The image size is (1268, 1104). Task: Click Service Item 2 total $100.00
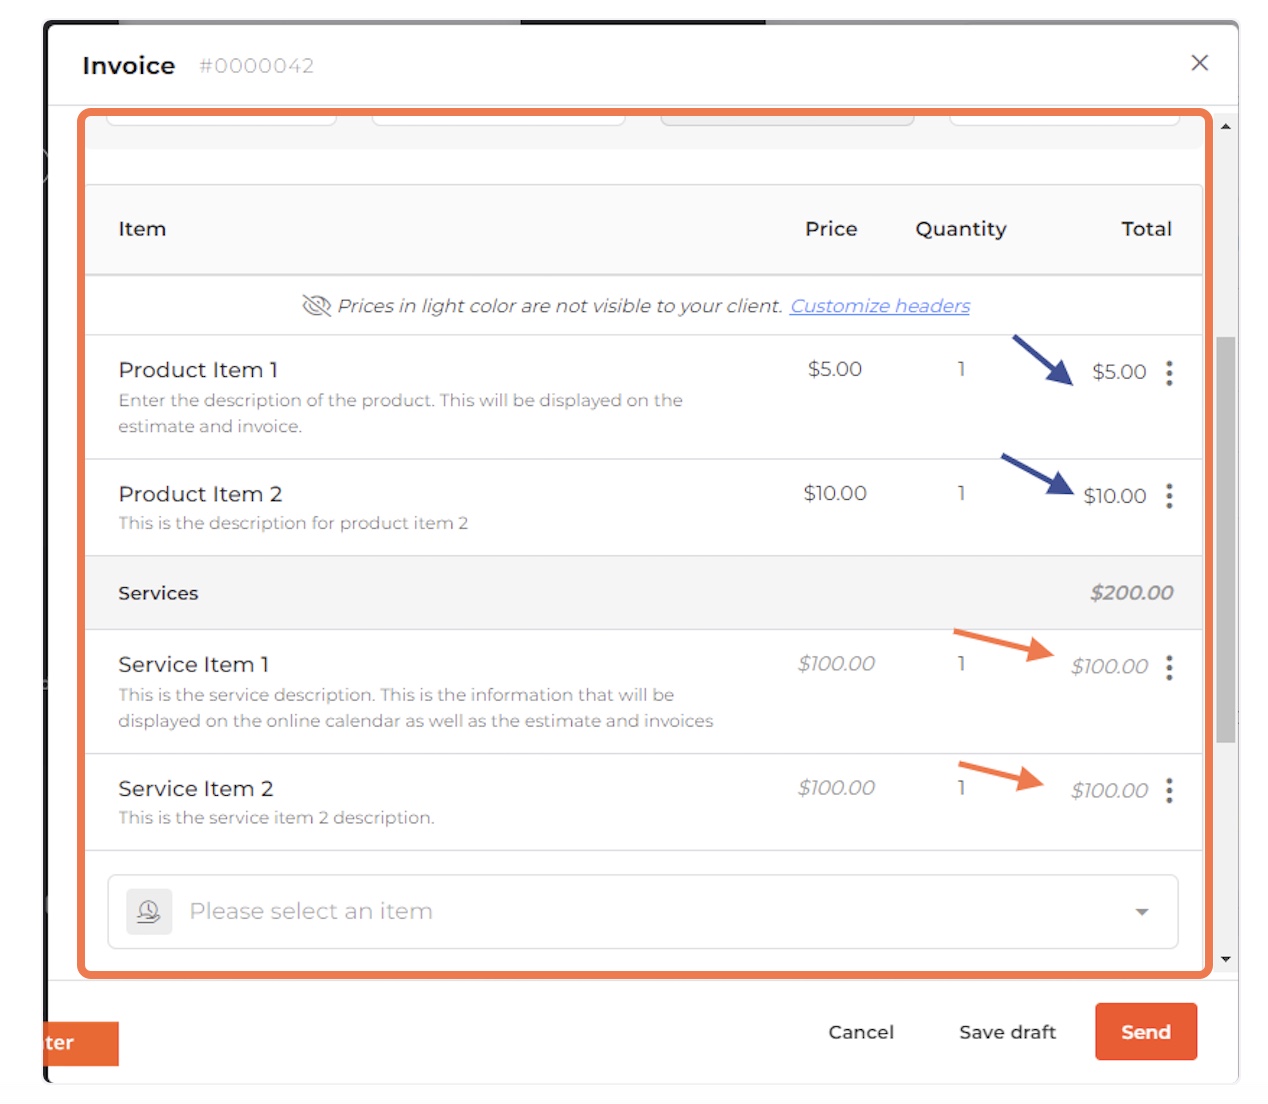(x=1109, y=790)
